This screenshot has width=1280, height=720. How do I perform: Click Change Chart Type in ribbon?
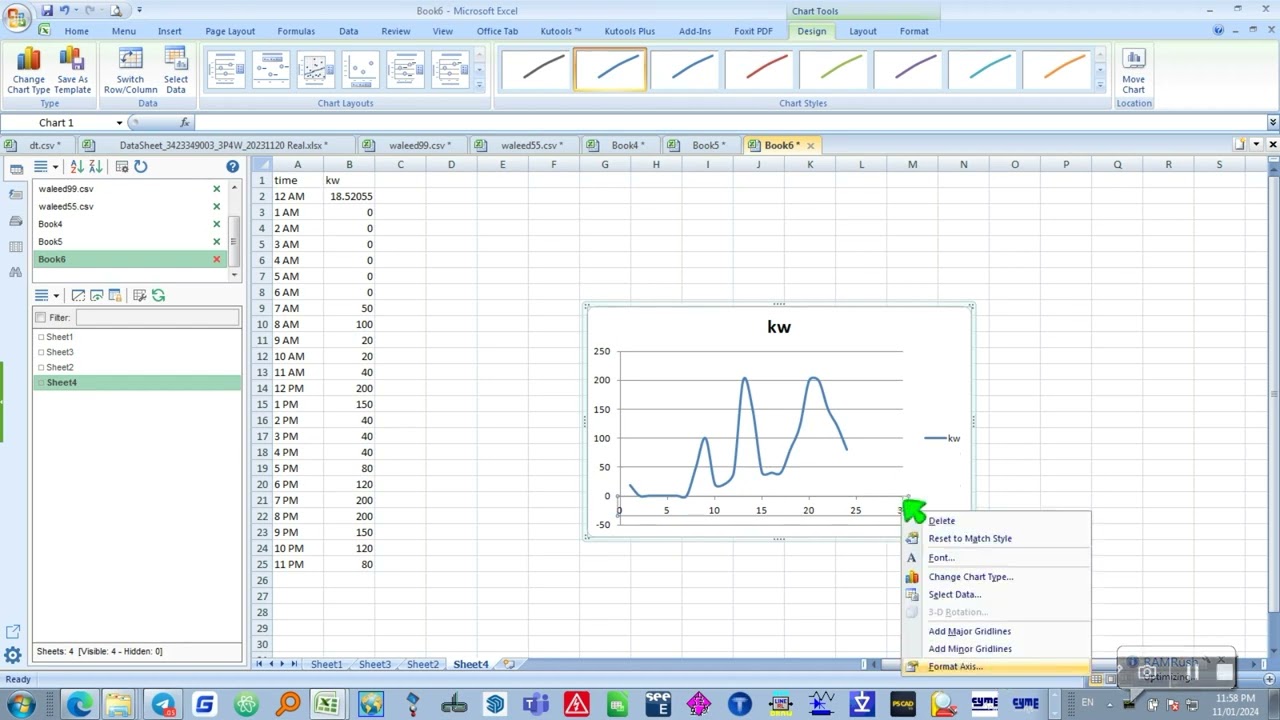[x=28, y=71]
